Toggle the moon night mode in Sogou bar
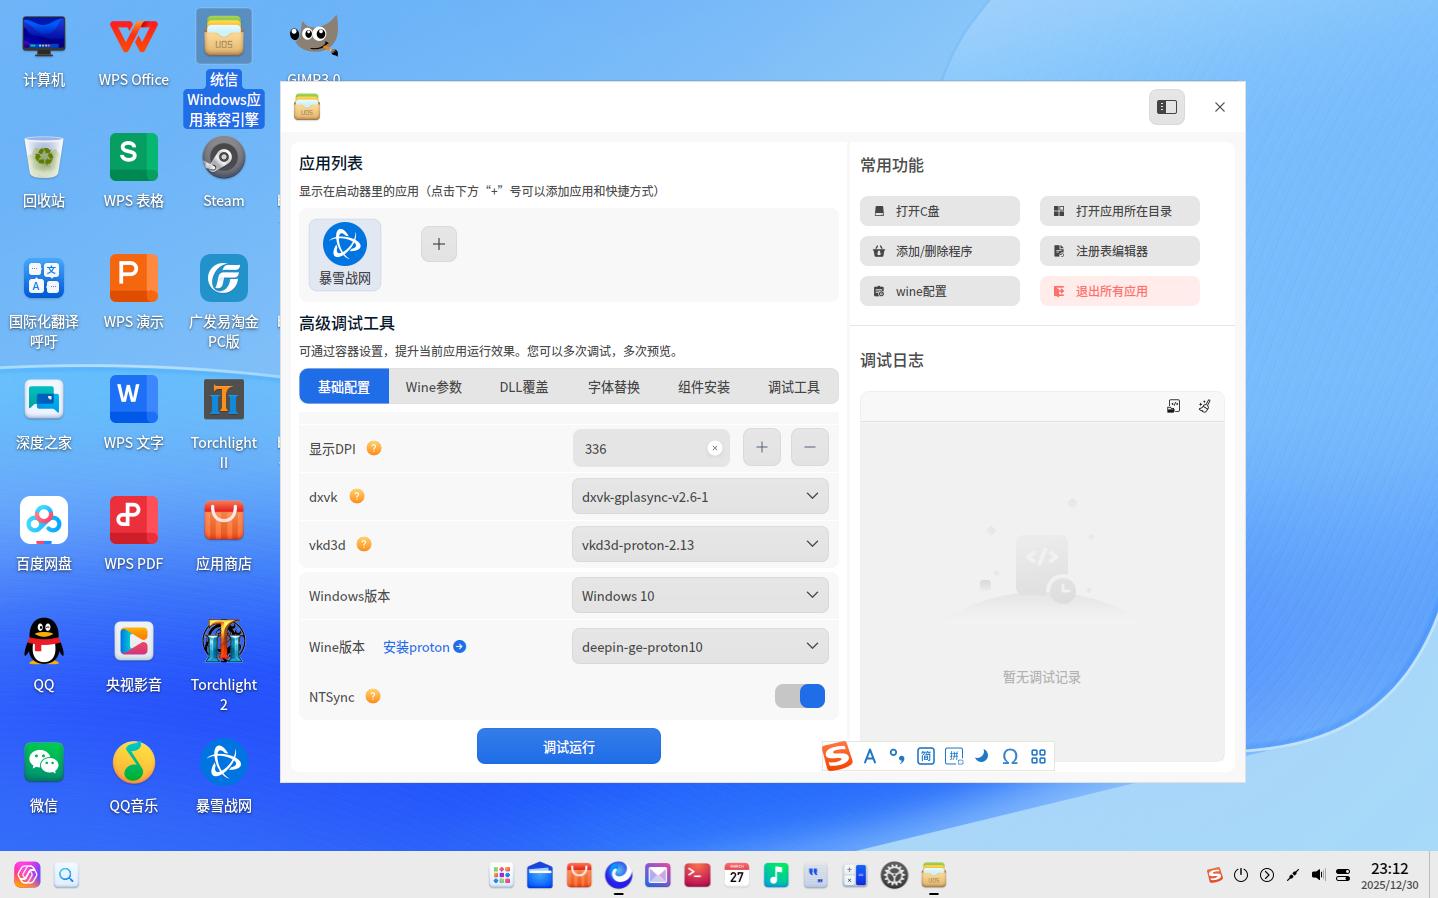 click(982, 757)
